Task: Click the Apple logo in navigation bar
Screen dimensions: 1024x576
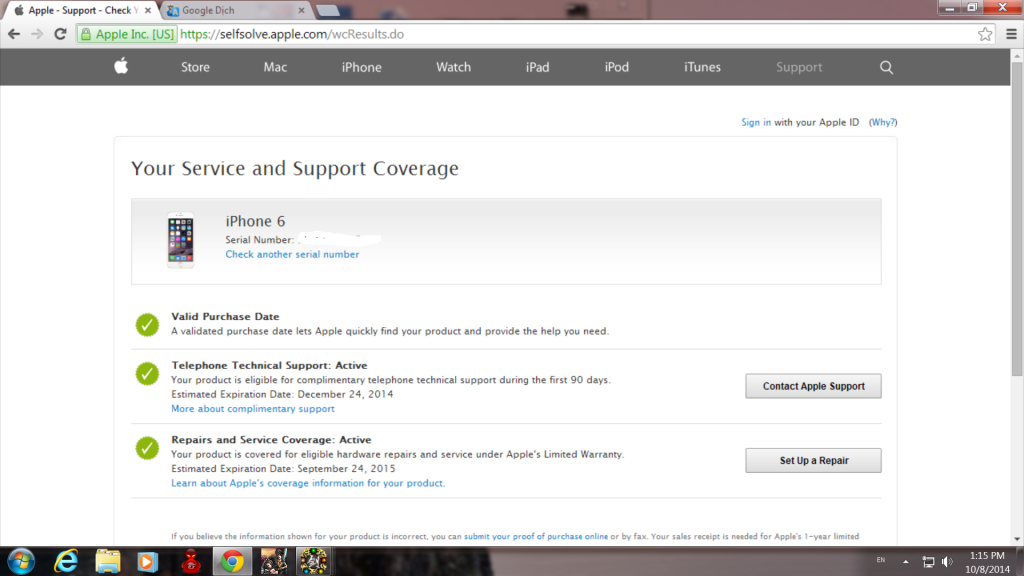Action: pos(121,67)
